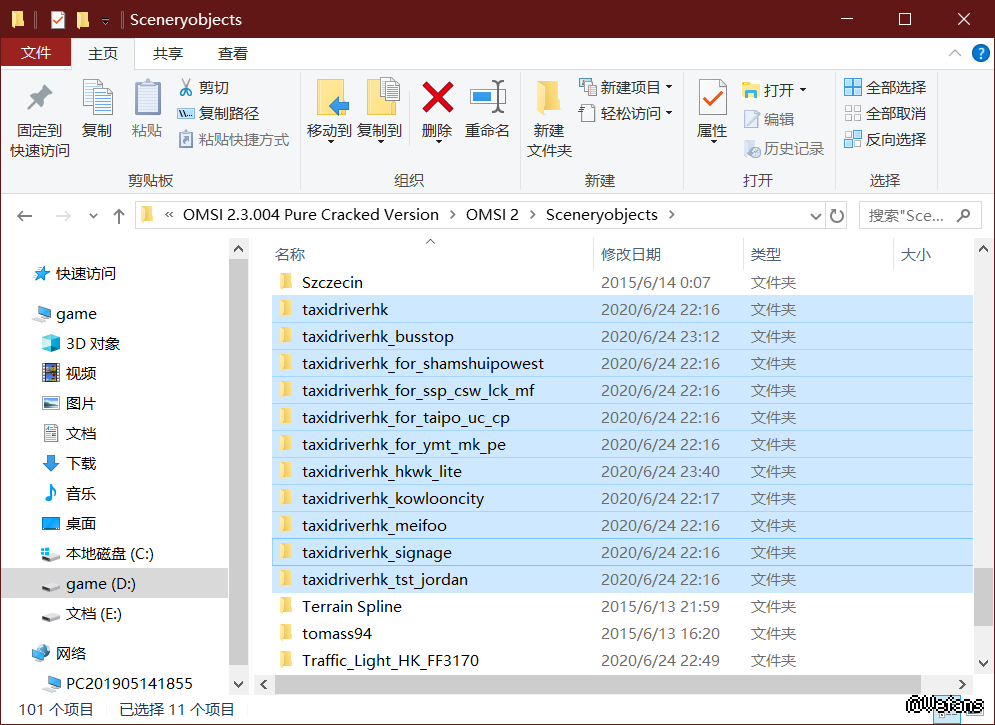Open the New Item (新建项目) dropdown
The image size is (995, 725).
click(x=625, y=88)
